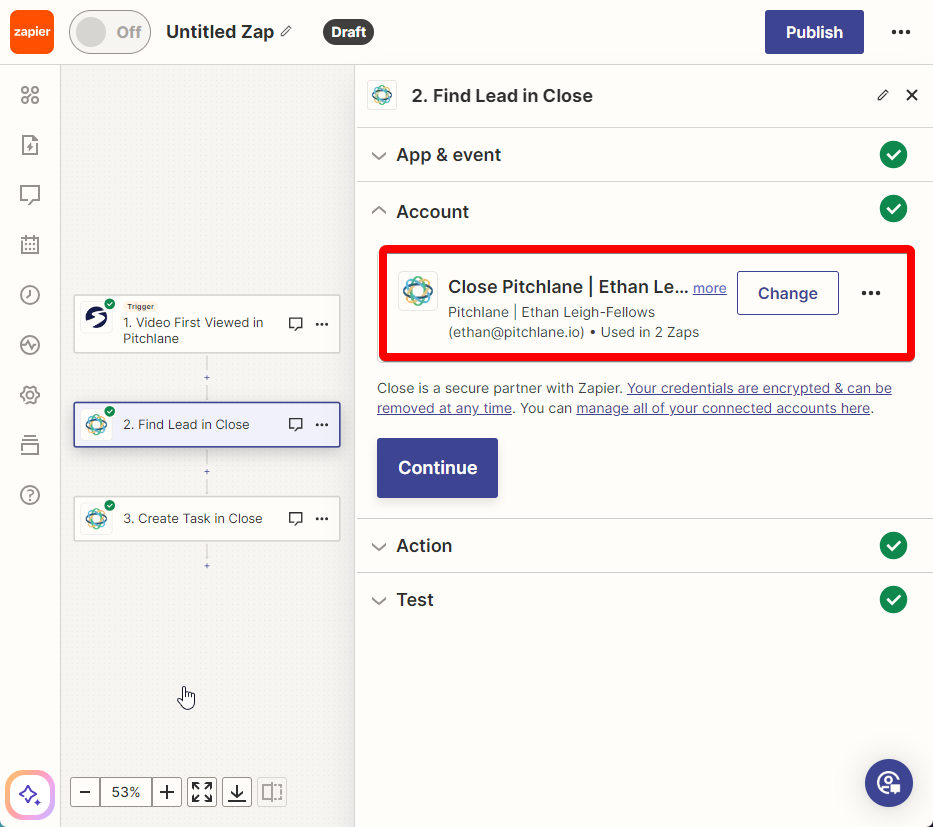Toggle the Zap On/Off switch
The height and width of the screenshot is (827, 933).
pyautogui.click(x=110, y=32)
